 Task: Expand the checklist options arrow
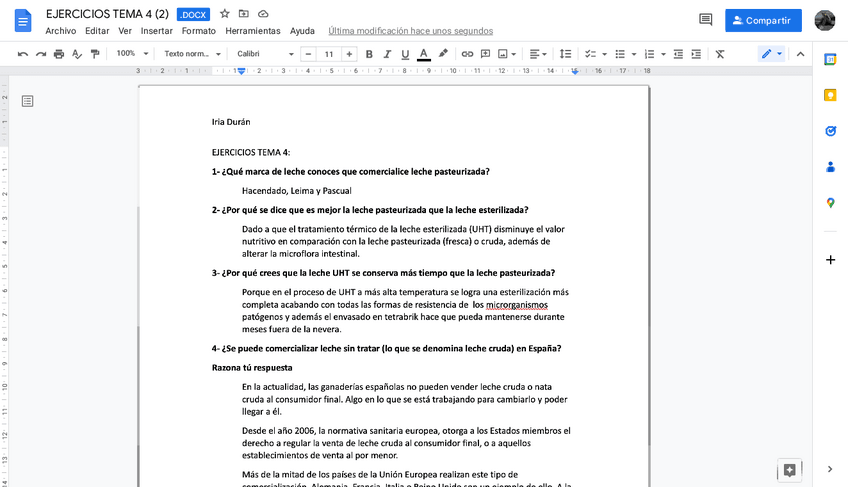pos(605,54)
